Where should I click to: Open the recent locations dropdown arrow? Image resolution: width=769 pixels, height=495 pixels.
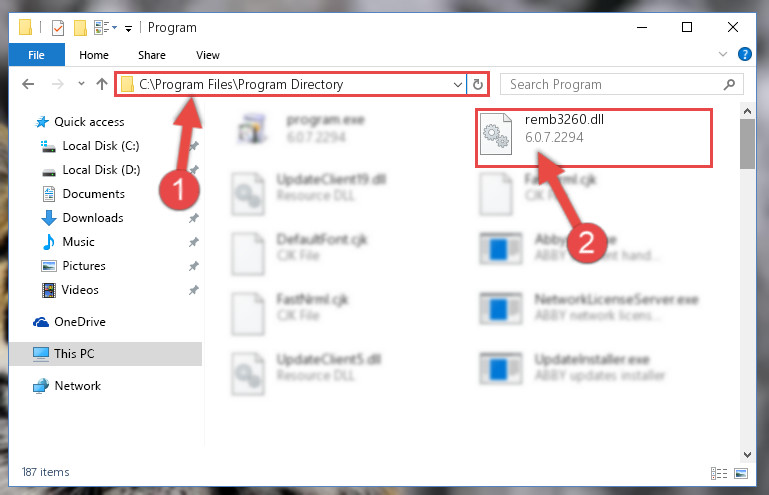(x=81, y=84)
